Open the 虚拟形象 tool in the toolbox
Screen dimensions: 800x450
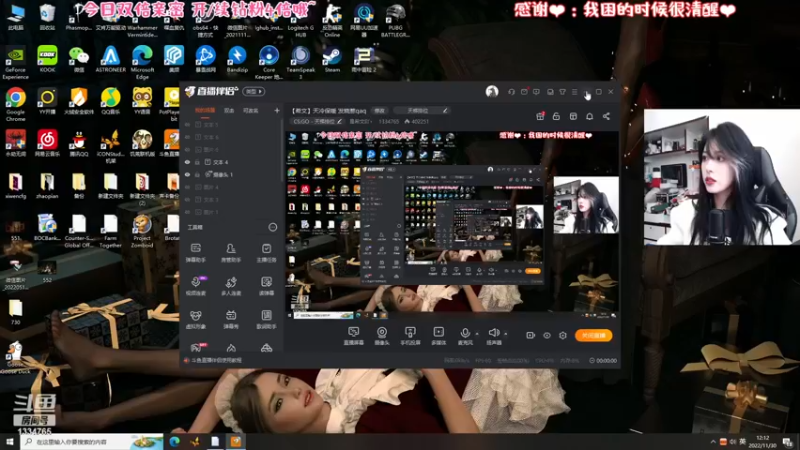tap(195, 319)
